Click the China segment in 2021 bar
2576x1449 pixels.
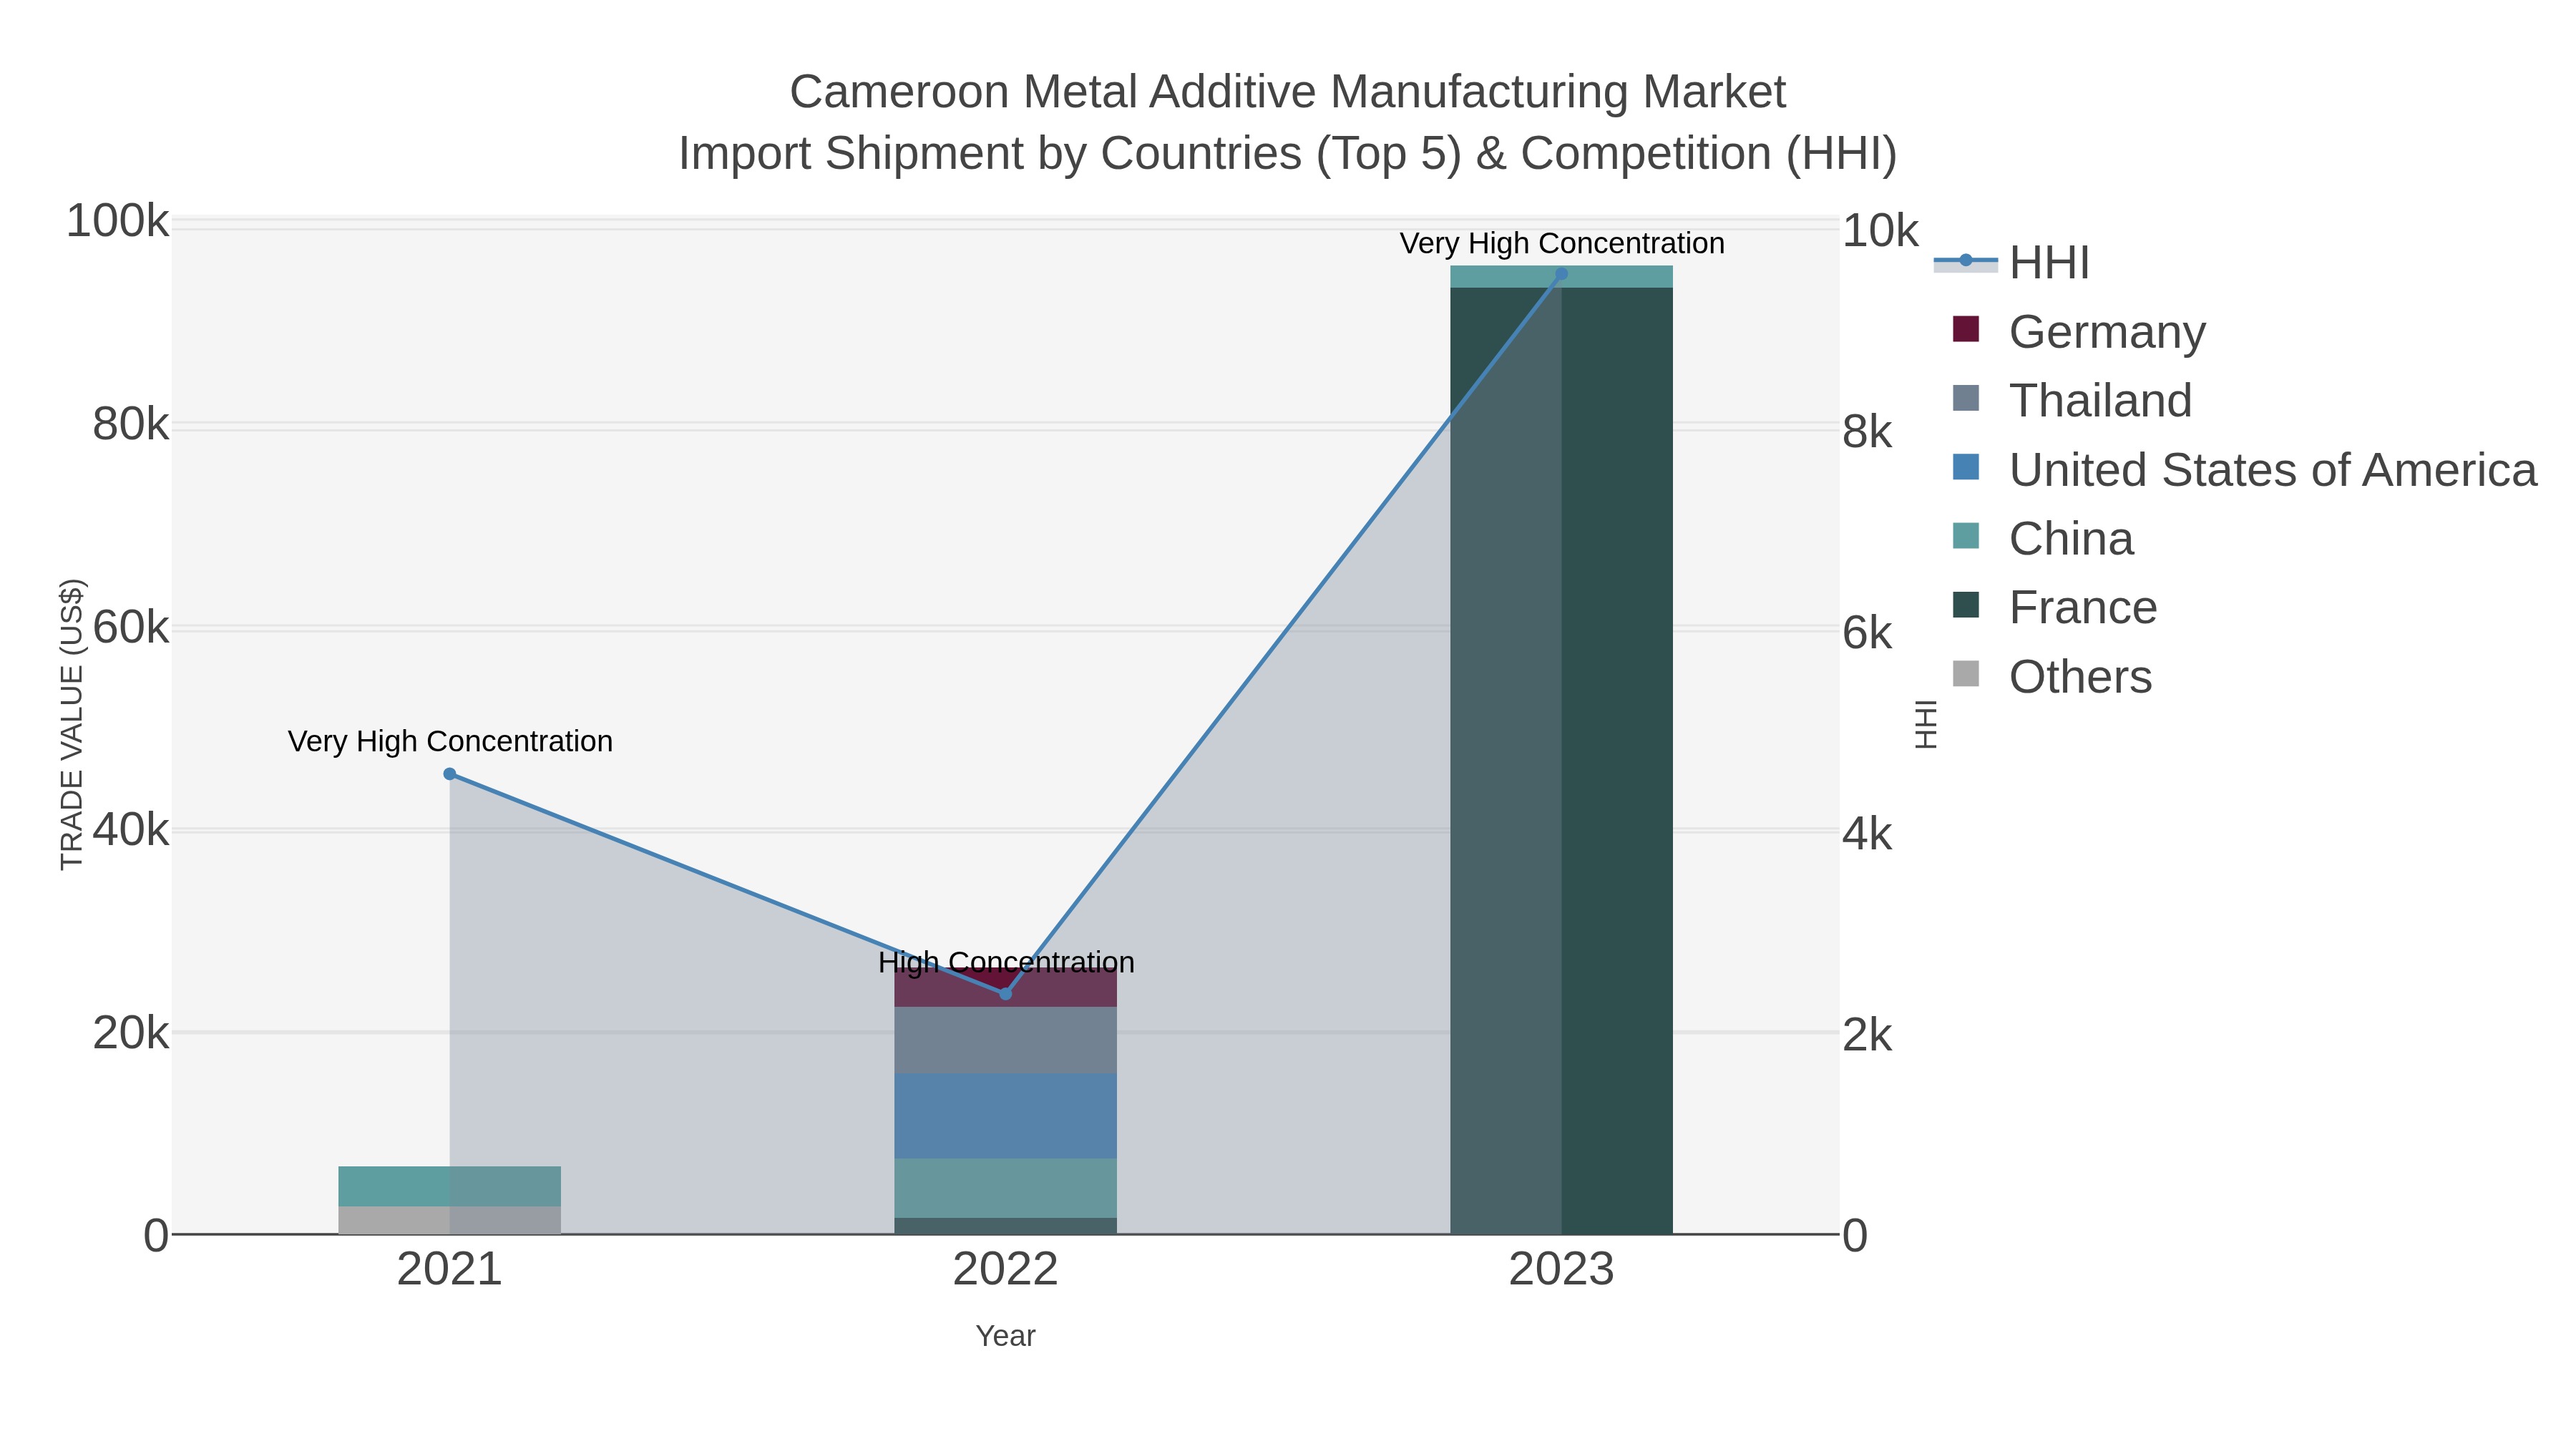(x=450, y=1186)
